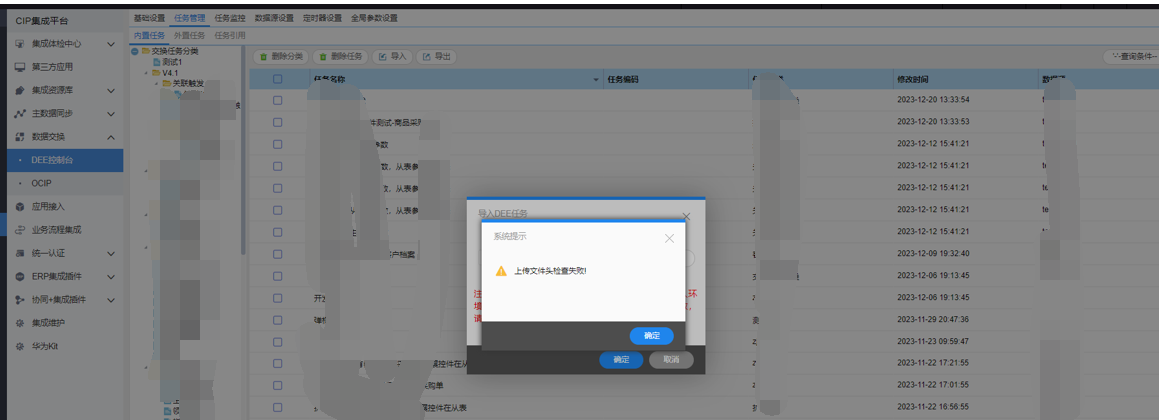Check the first task row checkbox

277,100
